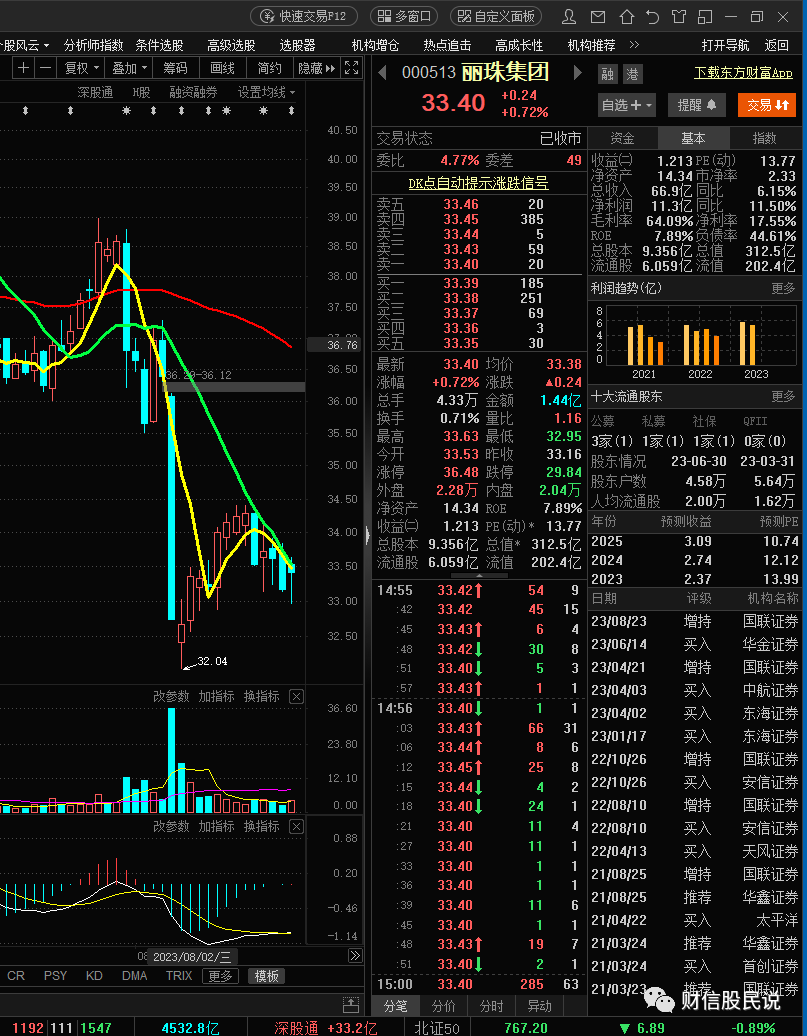Click 改参数 on volume panel
This screenshot has height=1036, width=807.
click(171, 696)
